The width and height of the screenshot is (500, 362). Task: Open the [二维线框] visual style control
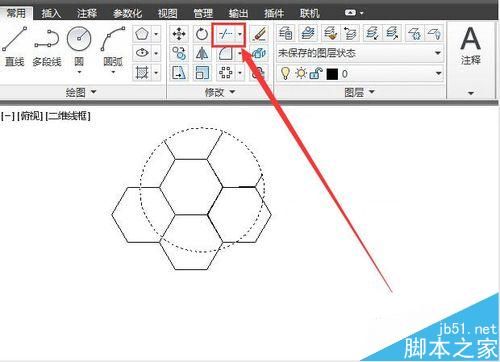68,116
